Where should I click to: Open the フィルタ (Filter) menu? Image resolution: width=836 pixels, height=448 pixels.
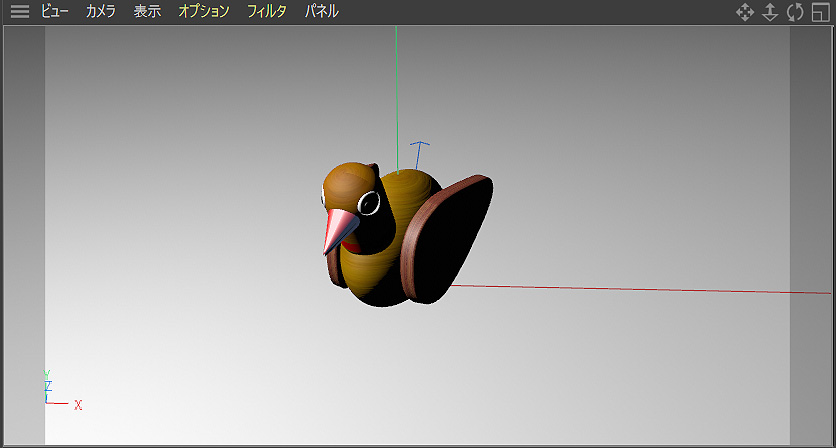[267, 12]
